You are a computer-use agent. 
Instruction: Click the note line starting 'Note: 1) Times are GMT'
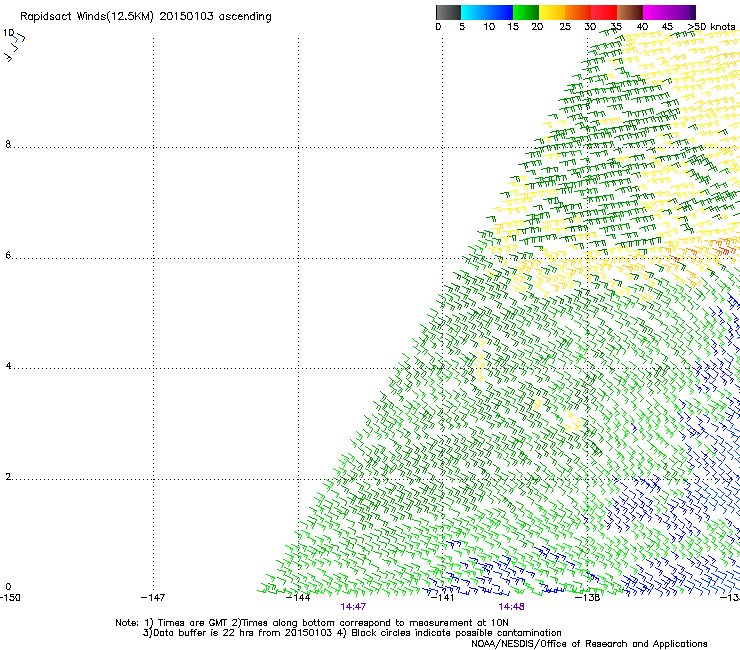(312, 623)
